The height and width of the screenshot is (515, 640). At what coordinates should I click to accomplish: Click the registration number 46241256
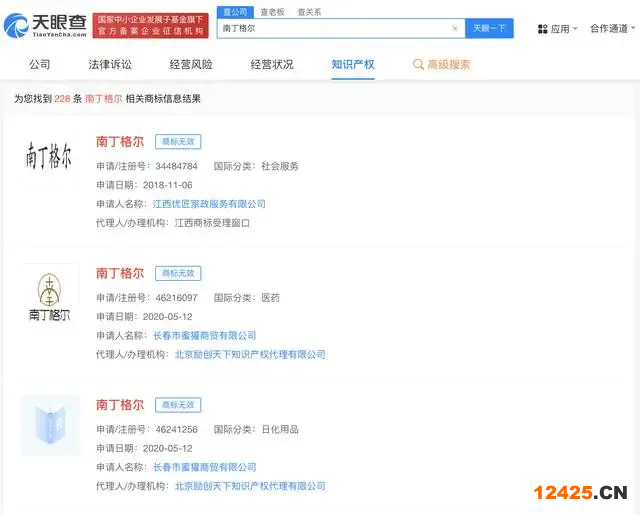176,429
